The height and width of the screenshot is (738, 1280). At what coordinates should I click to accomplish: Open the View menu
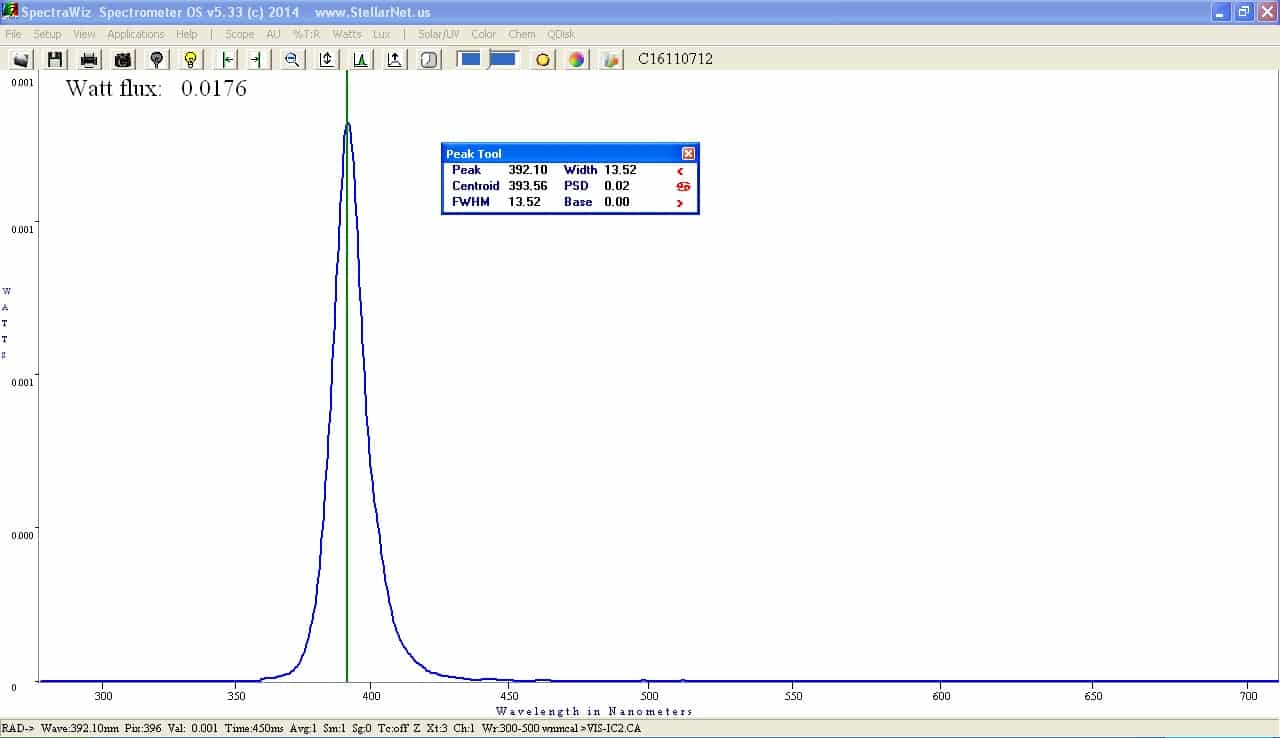coord(84,34)
